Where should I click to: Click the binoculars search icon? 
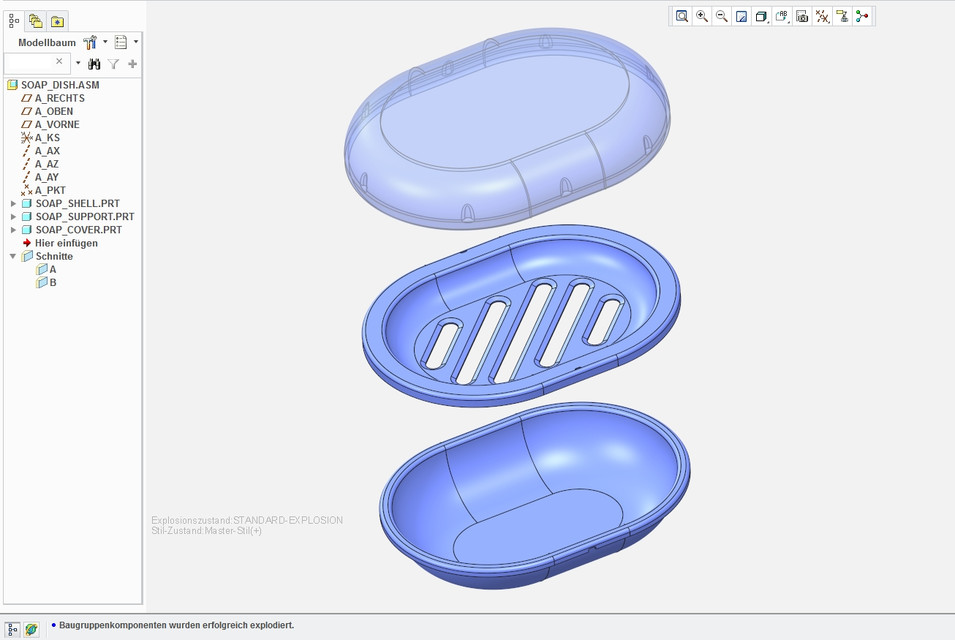(x=93, y=62)
